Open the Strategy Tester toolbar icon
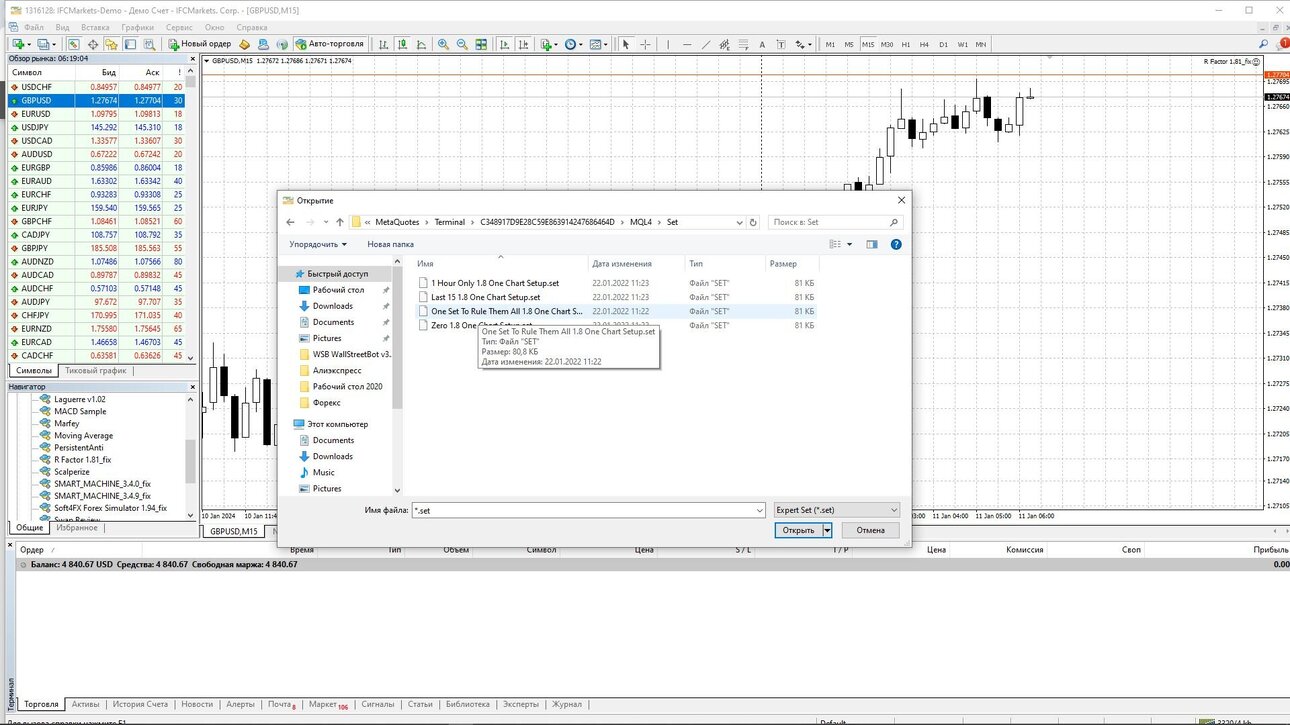Screen dimensions: 1290x725 click(149, 44)
